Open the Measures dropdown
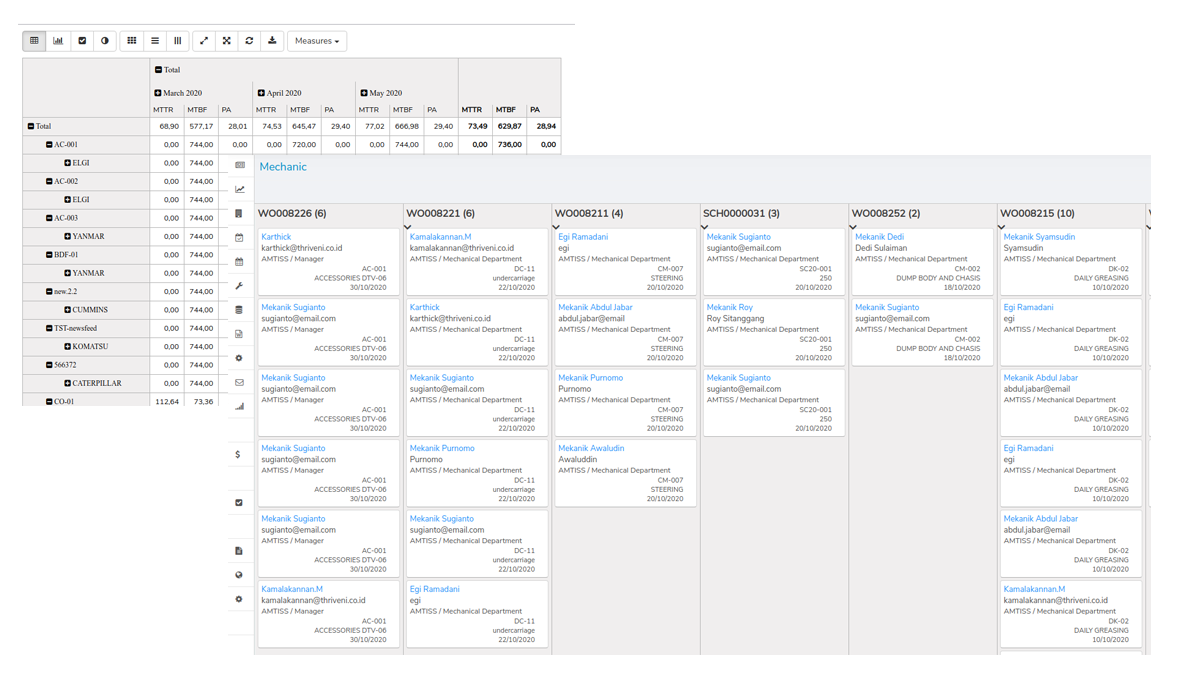 317,41
